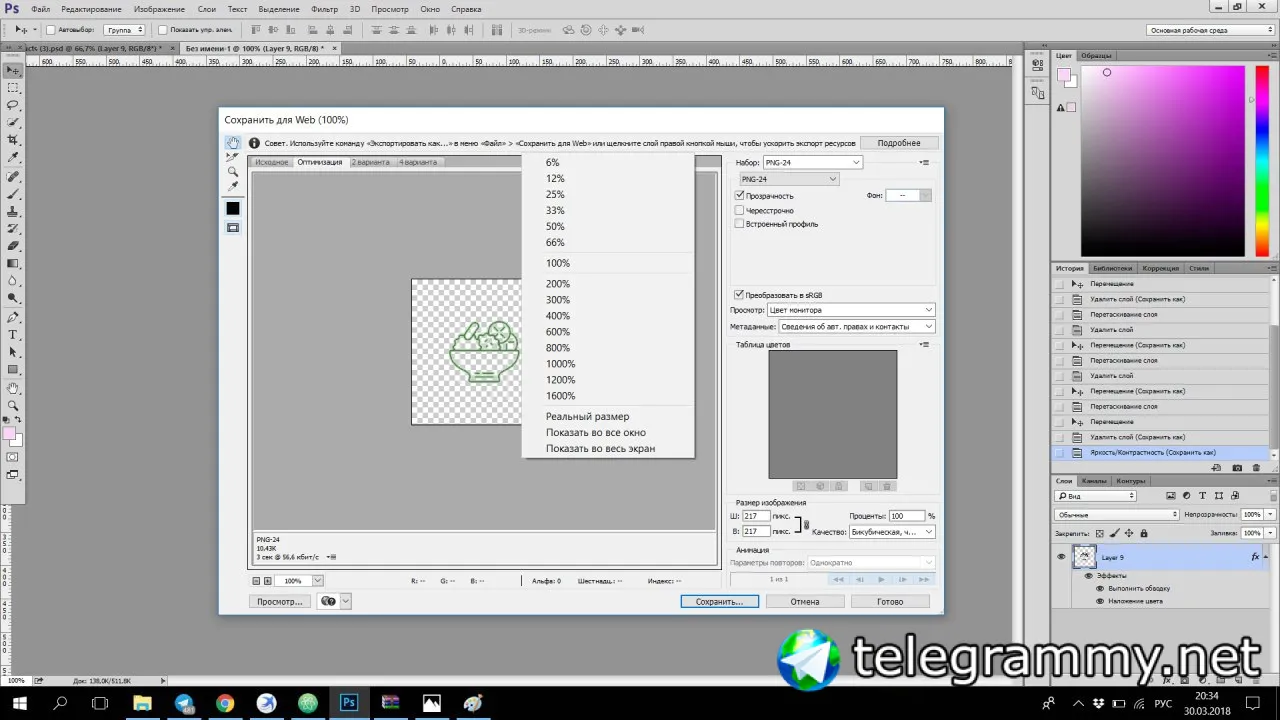Screen dimensions: 1280x720
Task: Select the Eraser tool
Action: pyautogui.click(x=13, y=246)
